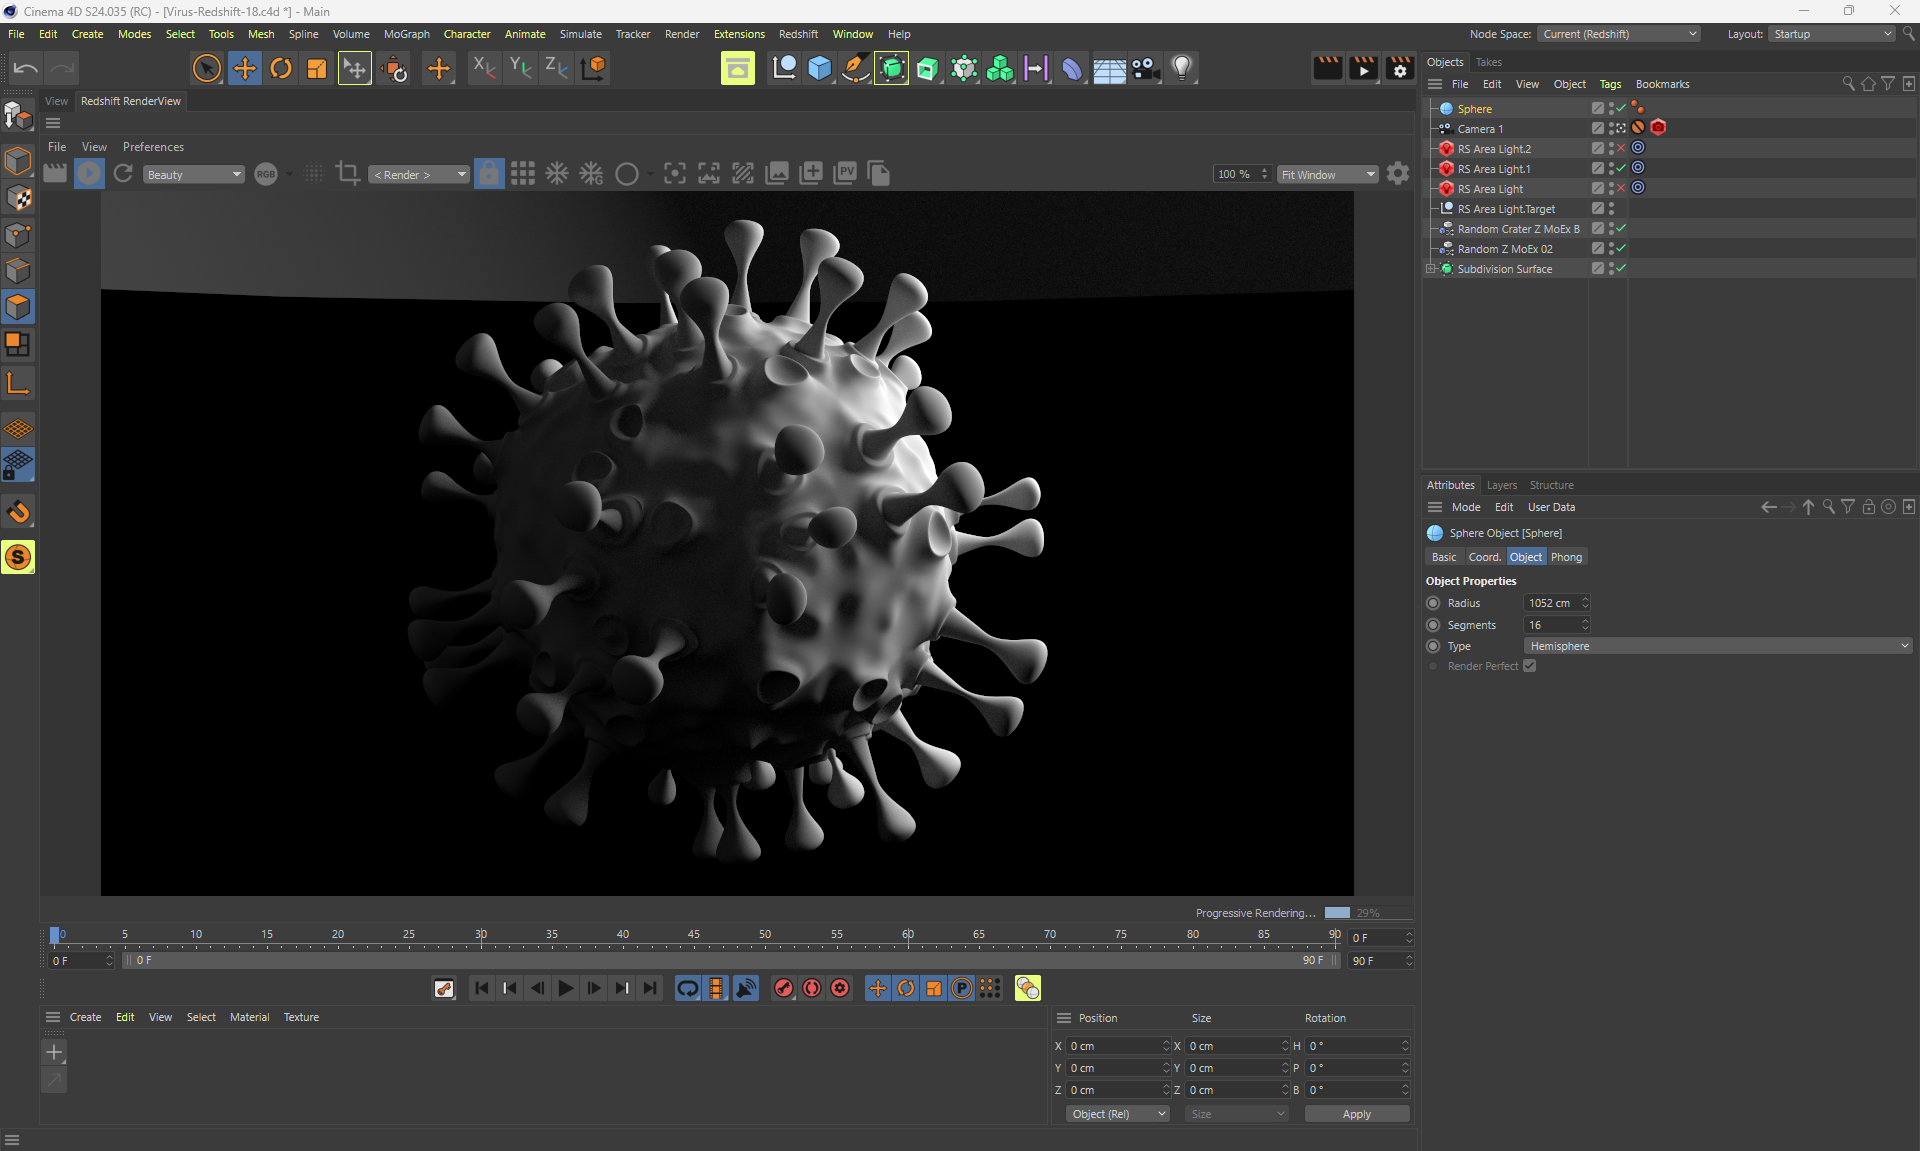Open Edit Render Settings icon
This screenshot has height=1151, width=1920.
[1400, 68]
